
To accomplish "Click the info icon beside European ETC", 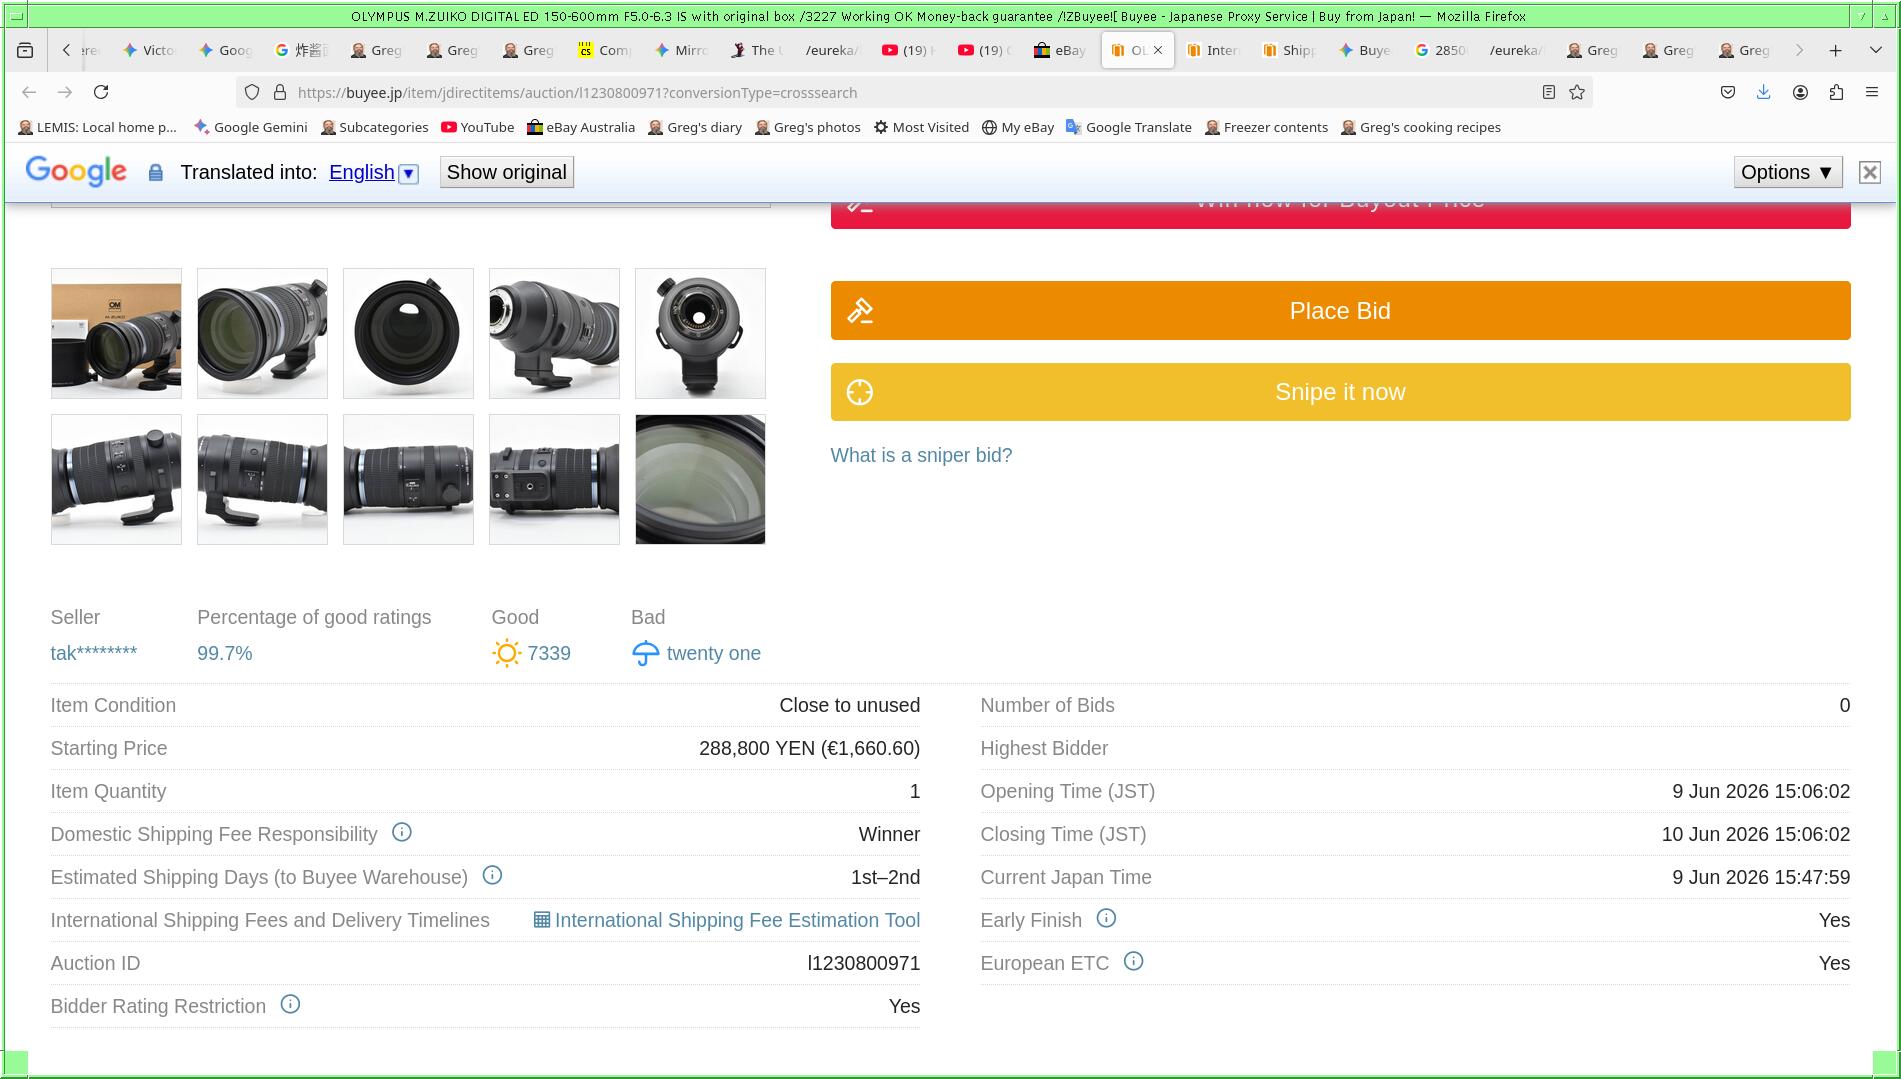I will point(1133,961).
